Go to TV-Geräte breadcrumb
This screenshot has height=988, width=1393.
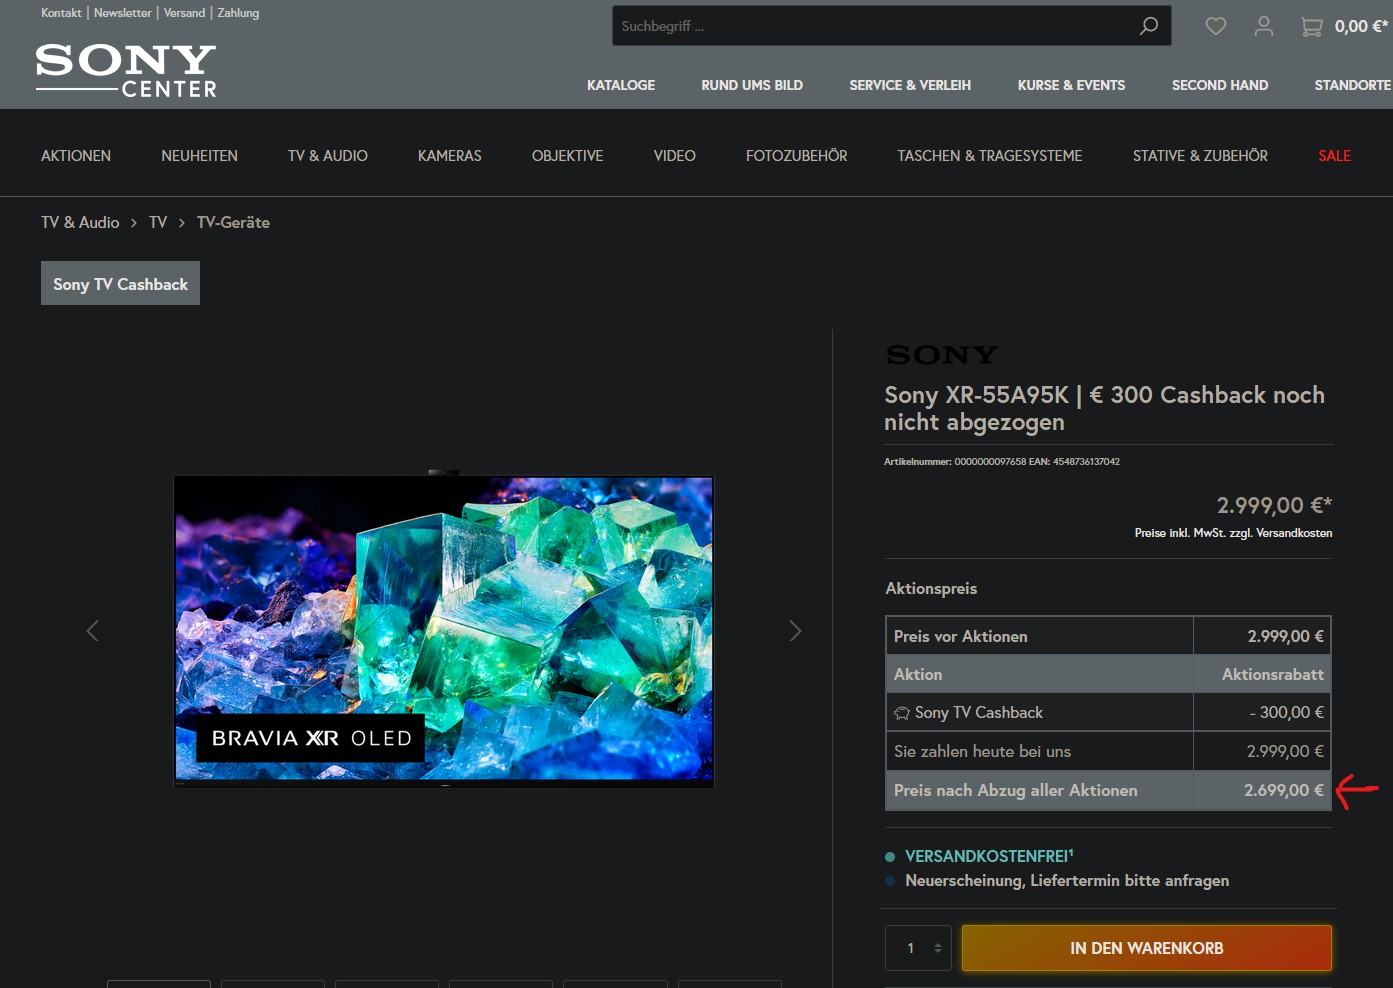233,222
